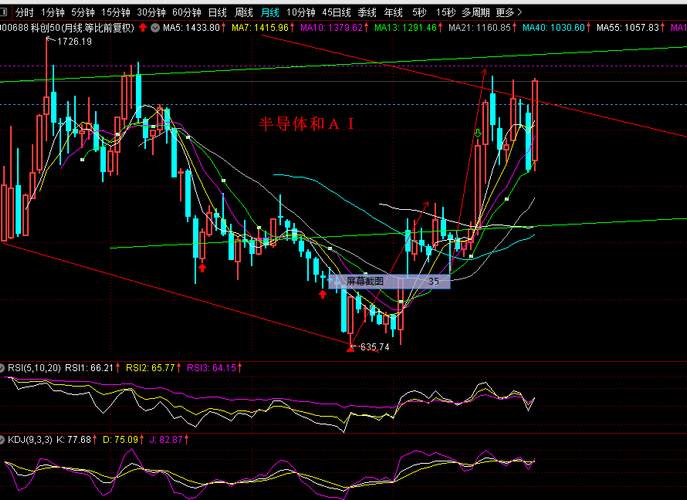Open the 更多 periods expander

pyautogui.click(x=509, y=12)
